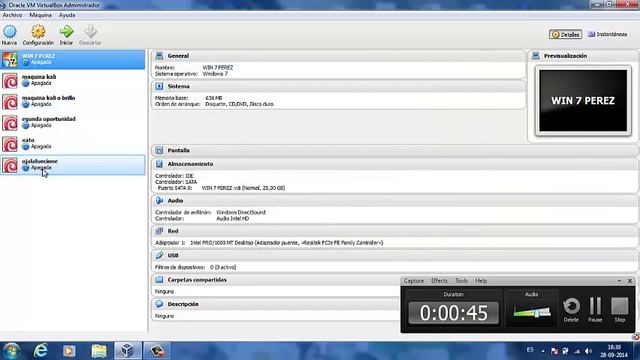Open the Ayuda menu
Screen dimensions: 640x360
pyautogui.click(x=67, y=15)
